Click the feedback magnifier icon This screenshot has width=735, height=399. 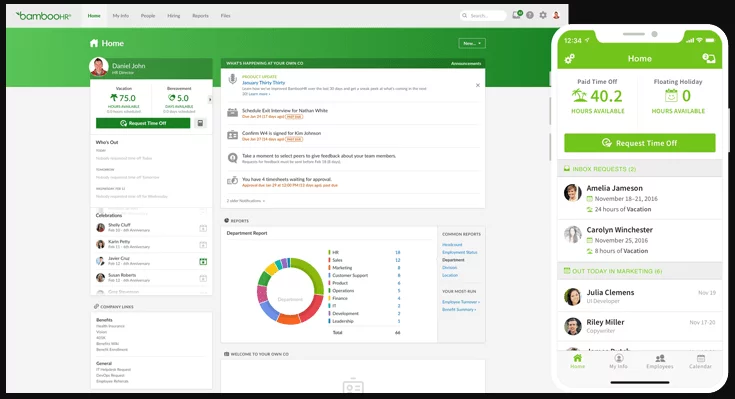coord(232,158)
